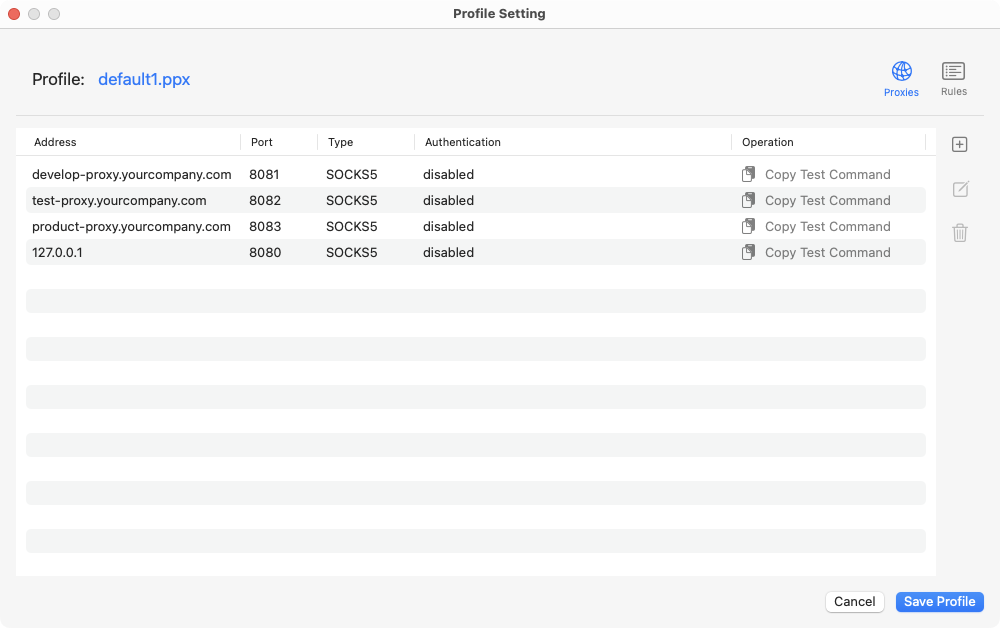Click the delete proxy trash icon
This screenshot has width=1000, height=628.
point(959,233)
